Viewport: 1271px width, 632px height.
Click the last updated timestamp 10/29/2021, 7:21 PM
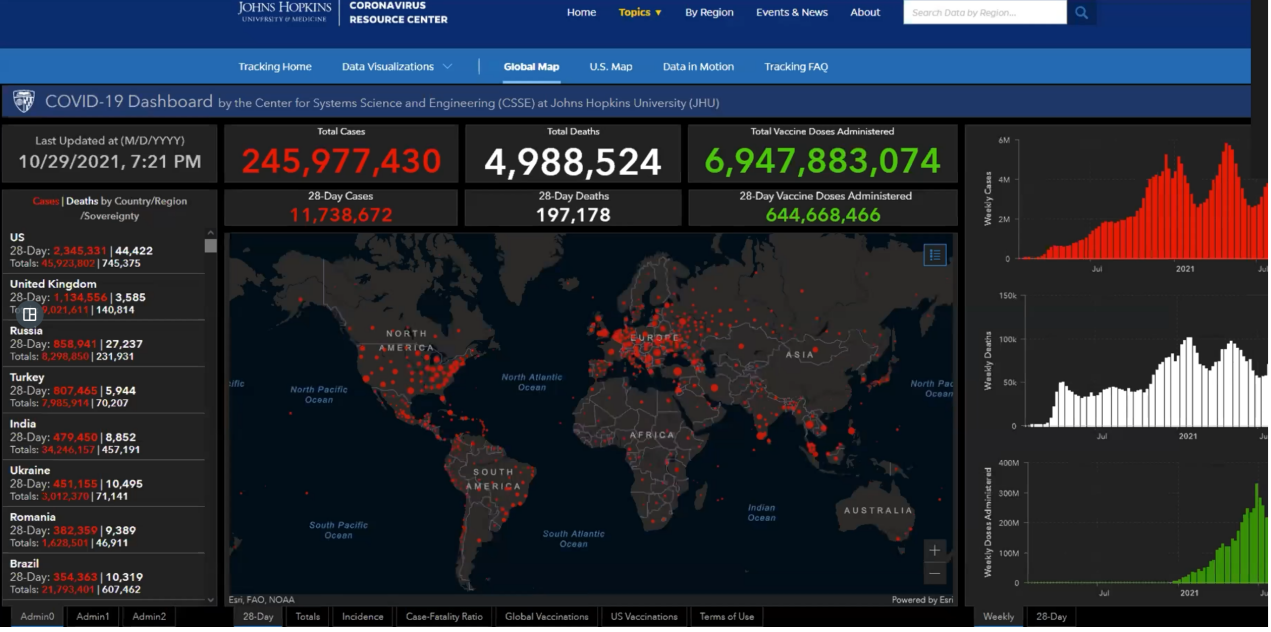(x=109, y=162)
